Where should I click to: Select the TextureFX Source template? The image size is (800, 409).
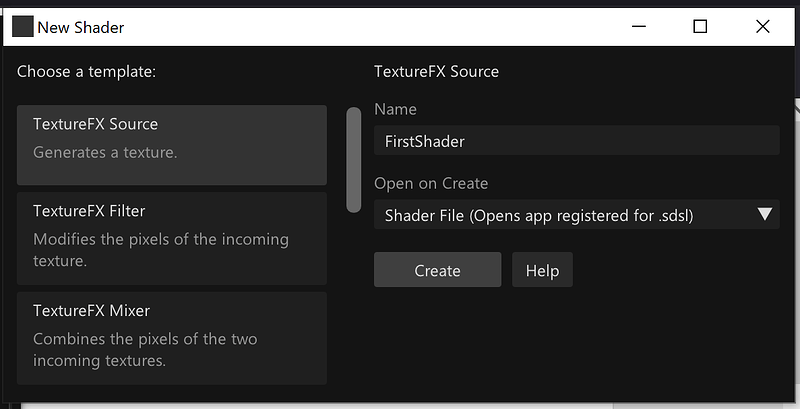coord(172,145)
